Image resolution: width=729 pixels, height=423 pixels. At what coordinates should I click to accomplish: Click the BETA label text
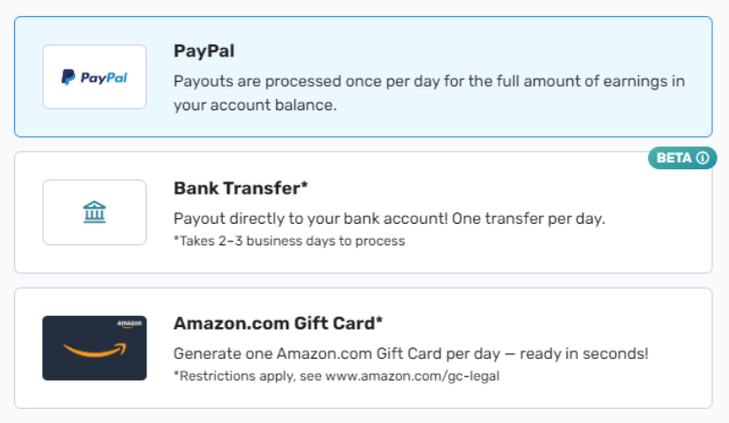pos(673,158)
